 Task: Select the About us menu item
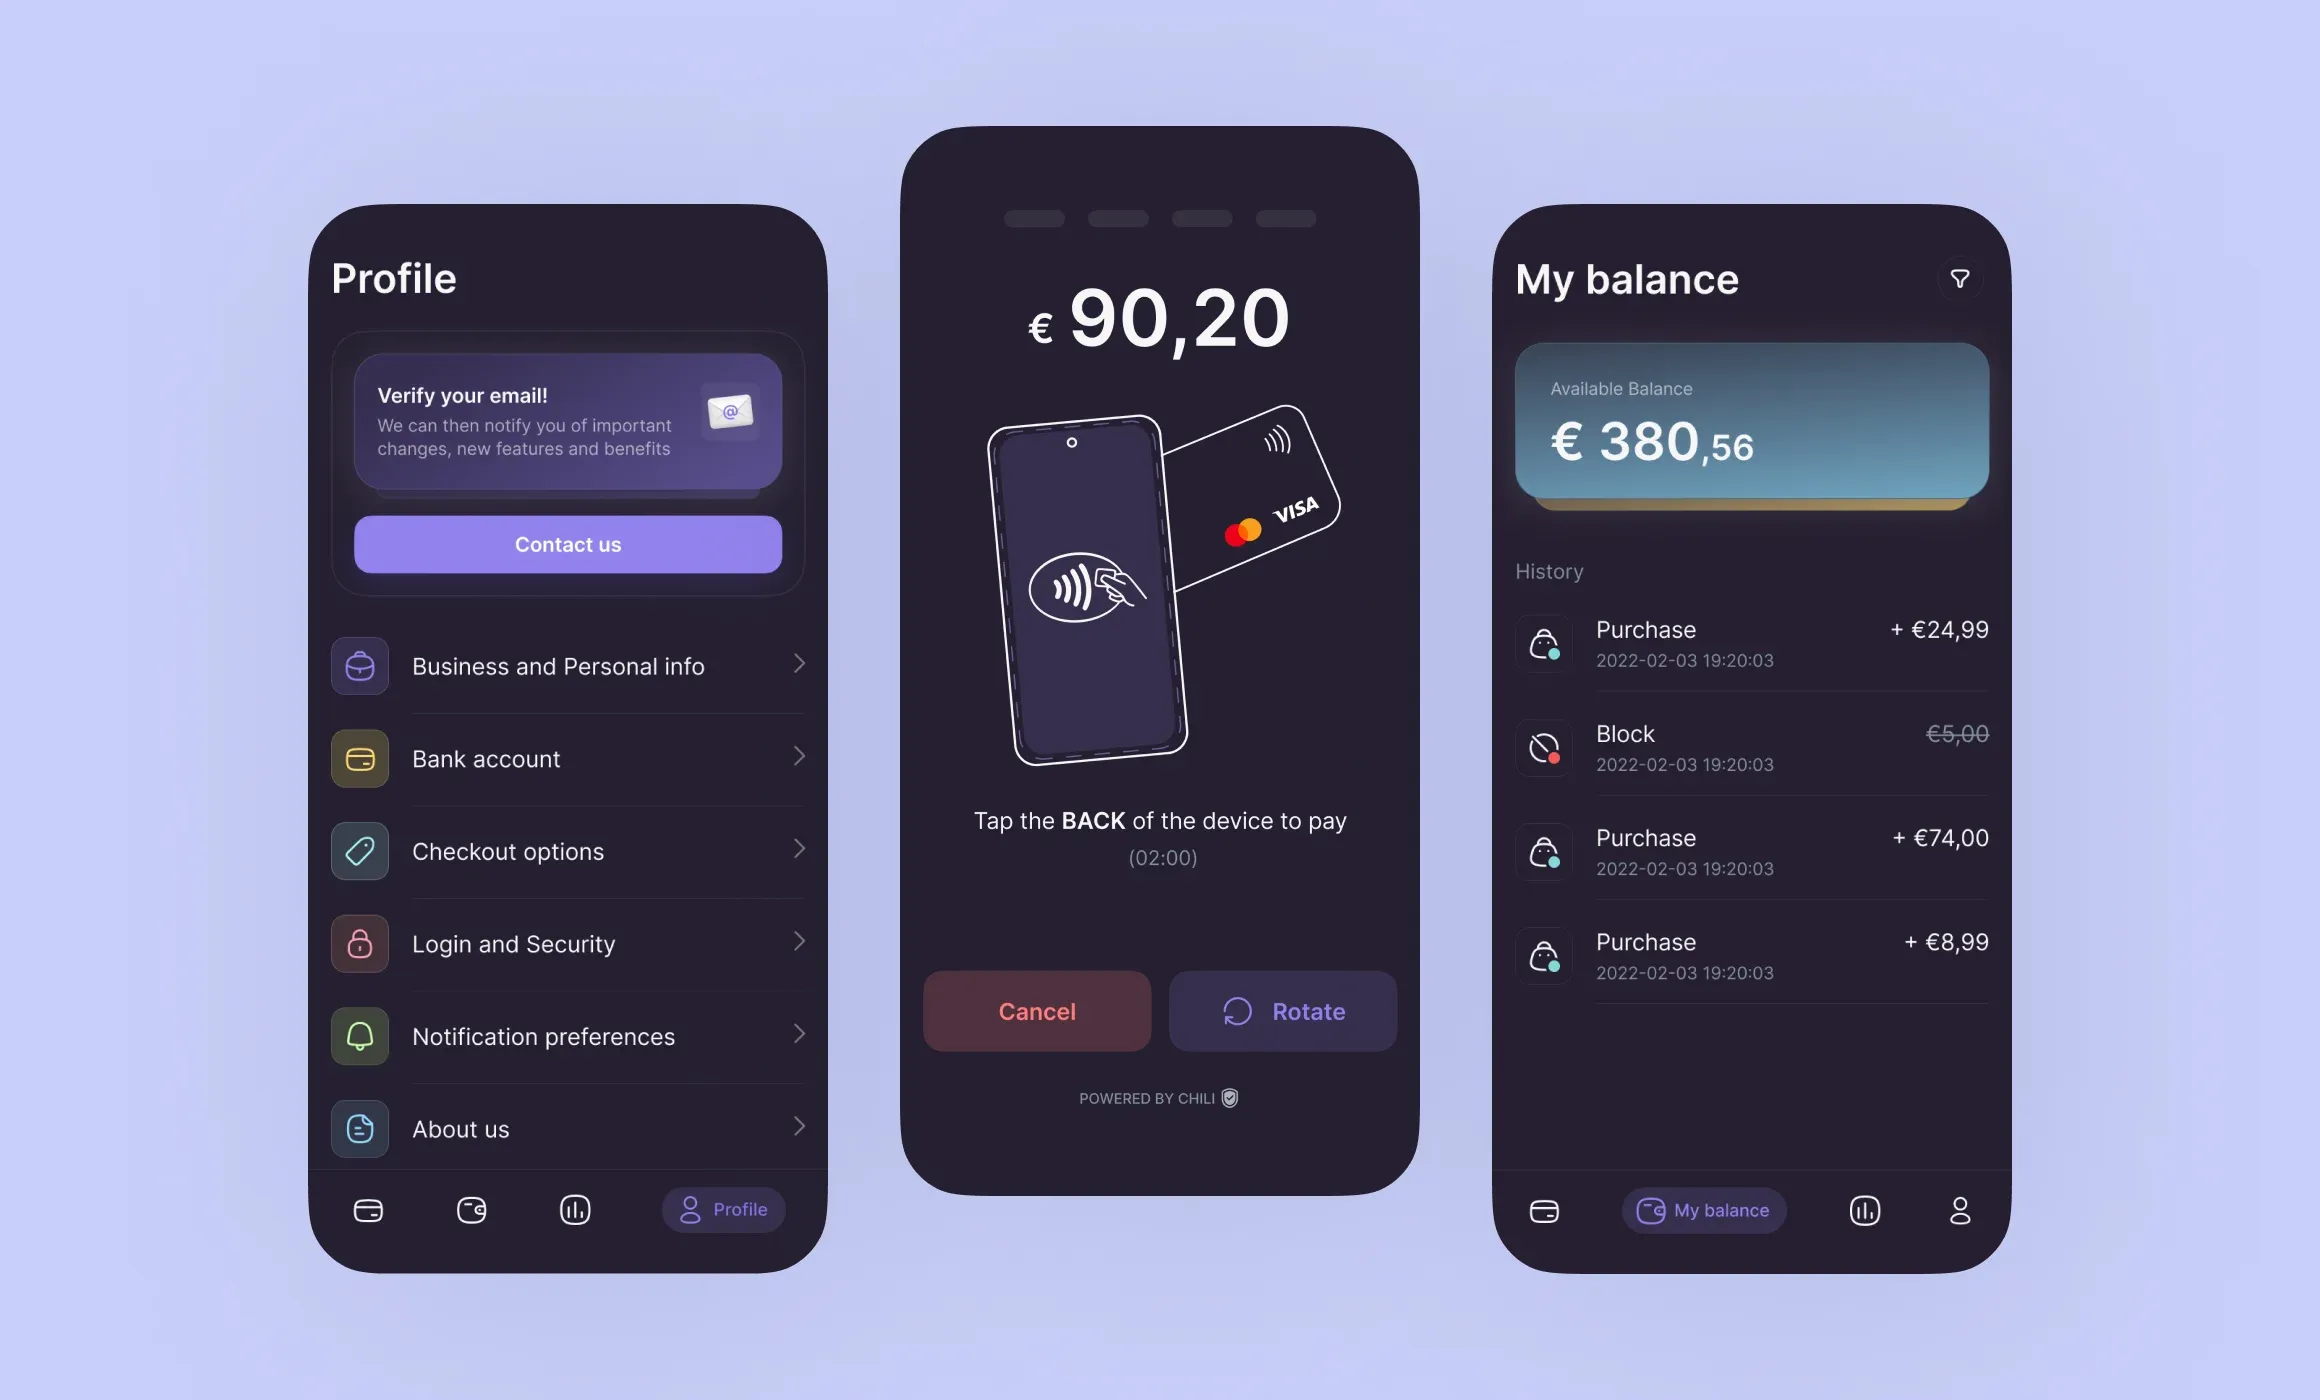[x=568, y=1128]
